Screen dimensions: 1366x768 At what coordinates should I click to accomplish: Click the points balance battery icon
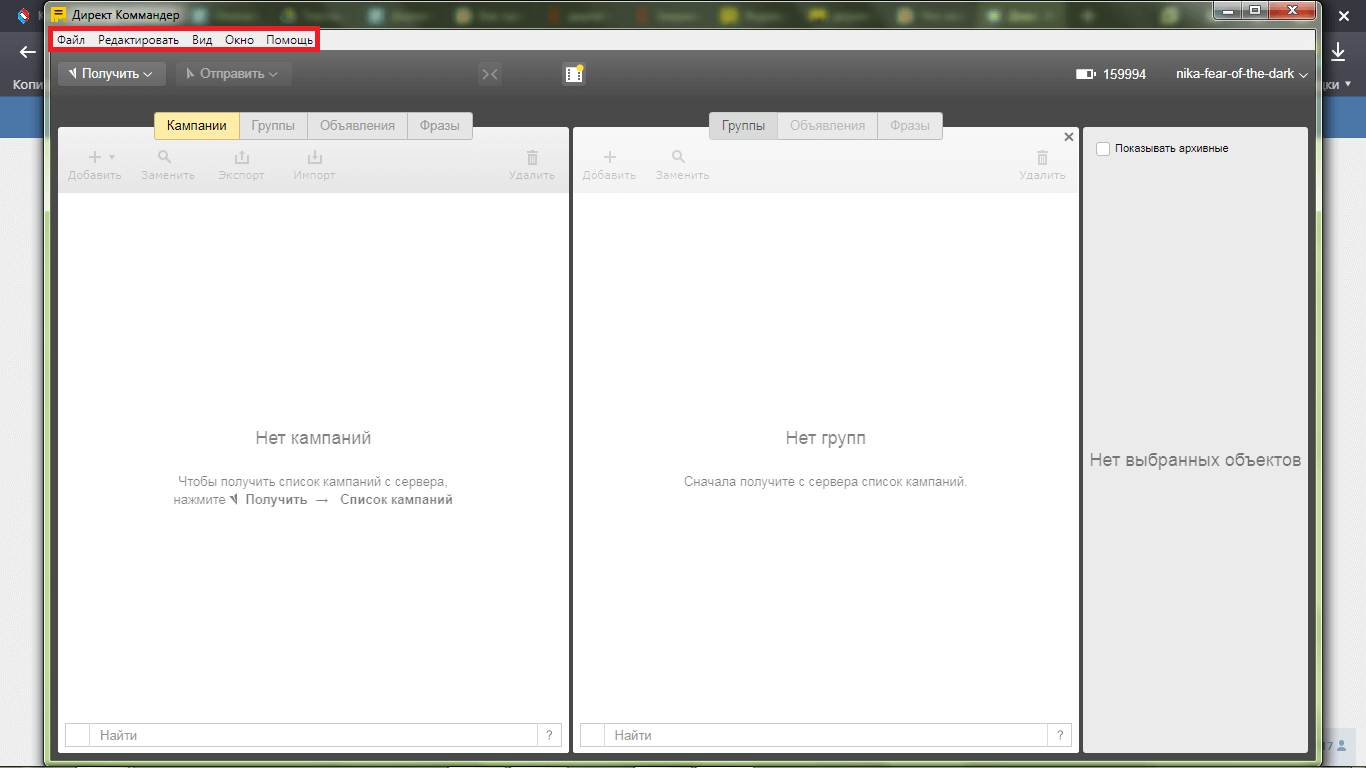[1085, 74]
